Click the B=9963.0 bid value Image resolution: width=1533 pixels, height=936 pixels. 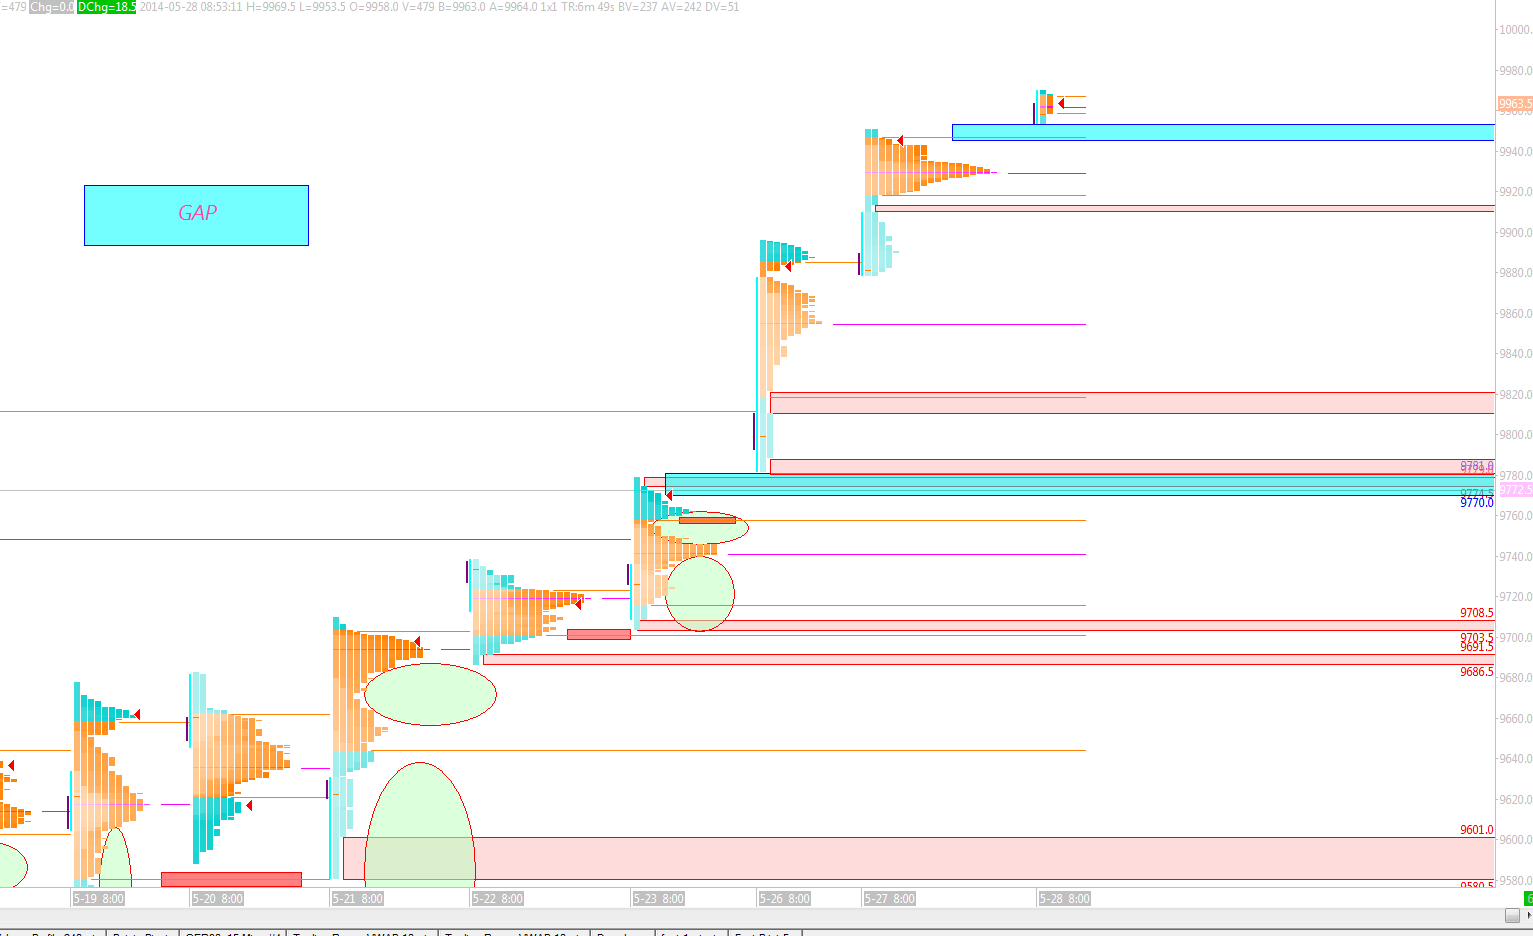coord(461,7)
